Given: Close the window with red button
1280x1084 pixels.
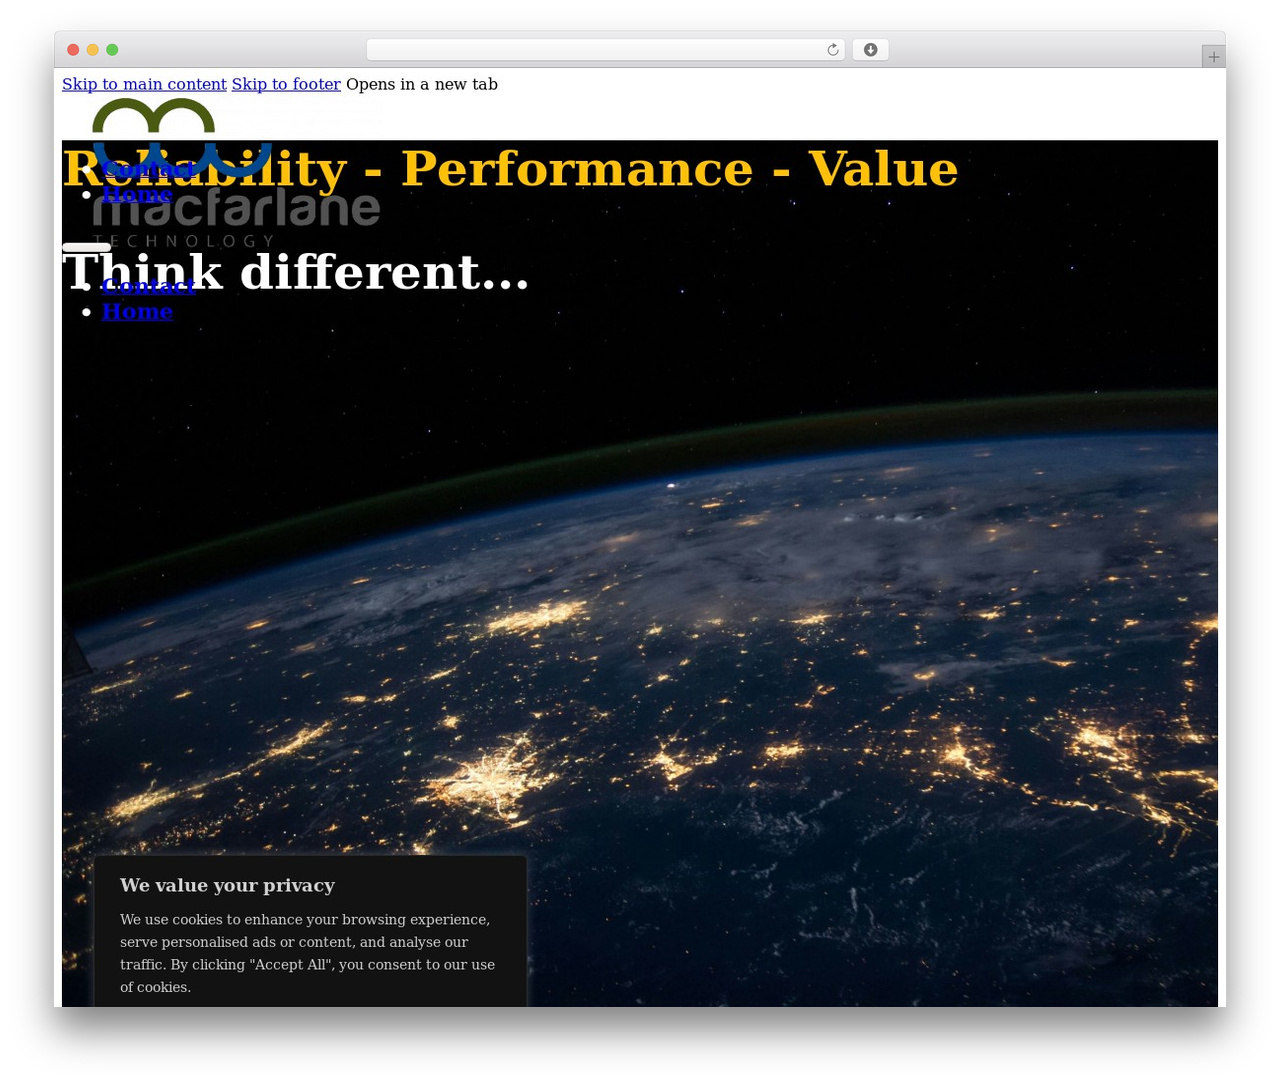Looking at the screenshot, I should click(x=73, y=50).
